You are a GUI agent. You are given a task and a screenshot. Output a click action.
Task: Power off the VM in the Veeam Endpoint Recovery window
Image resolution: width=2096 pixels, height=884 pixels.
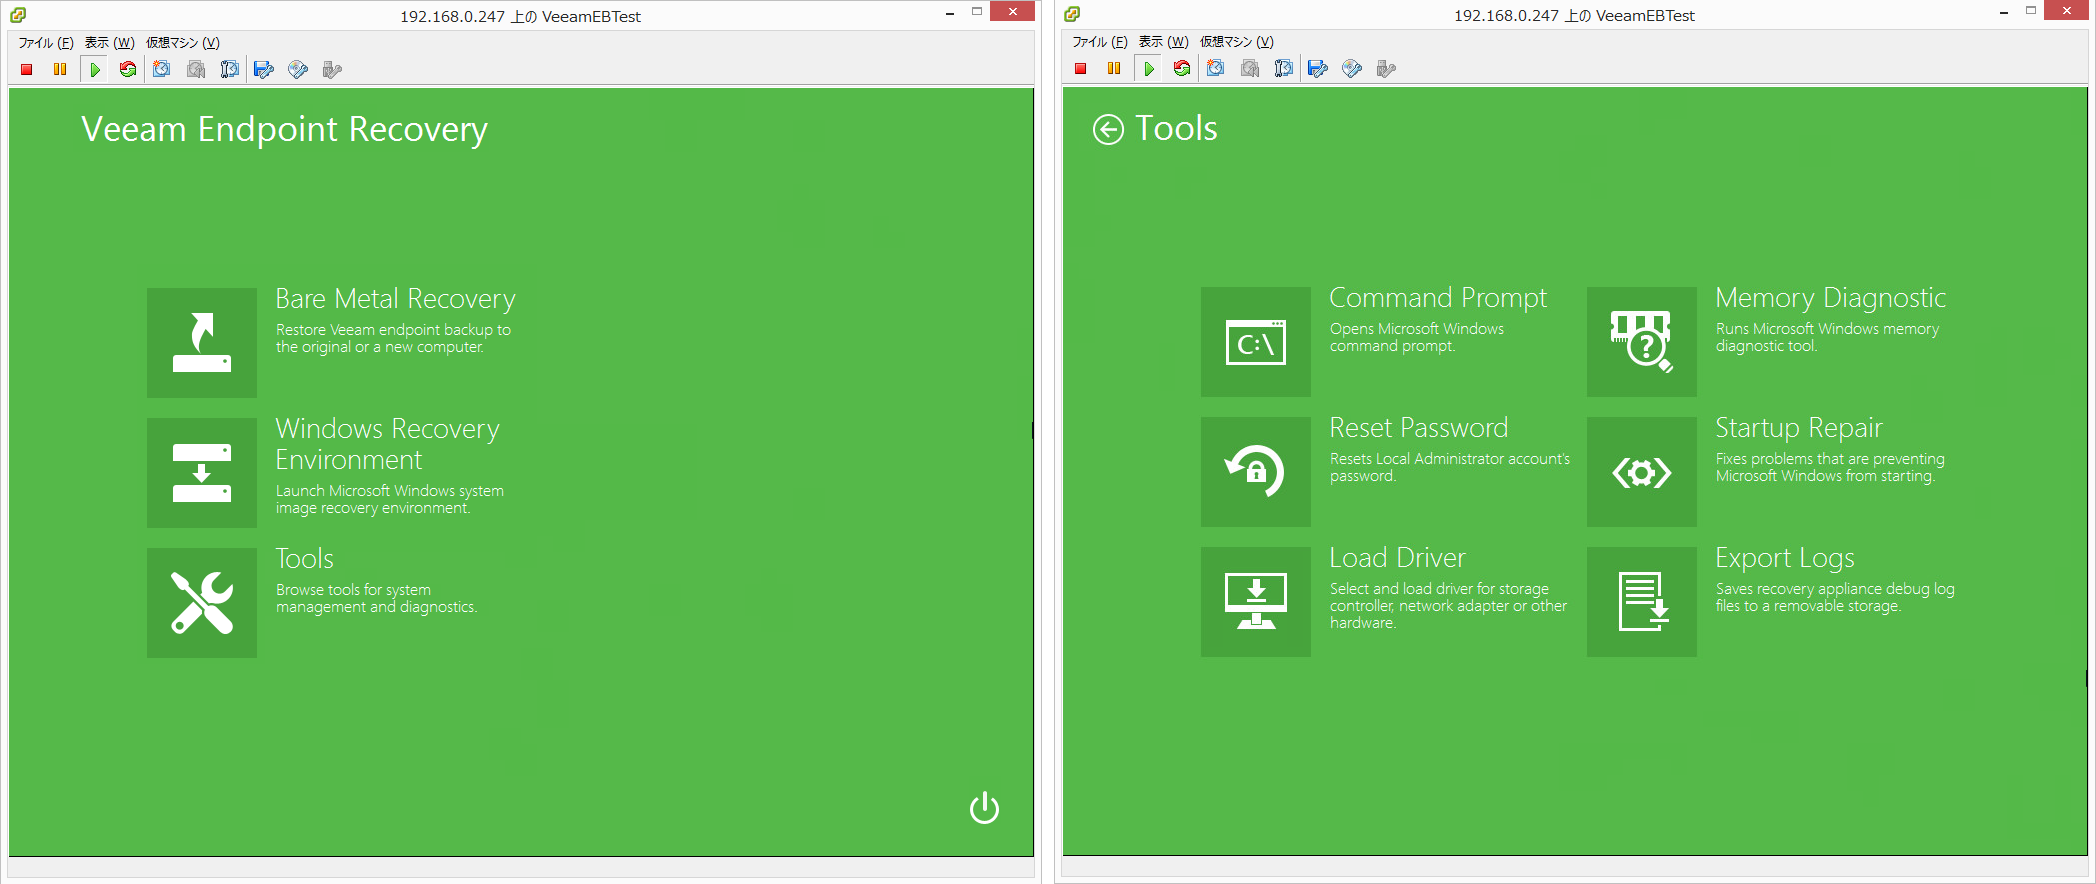(x=27, y=69)
